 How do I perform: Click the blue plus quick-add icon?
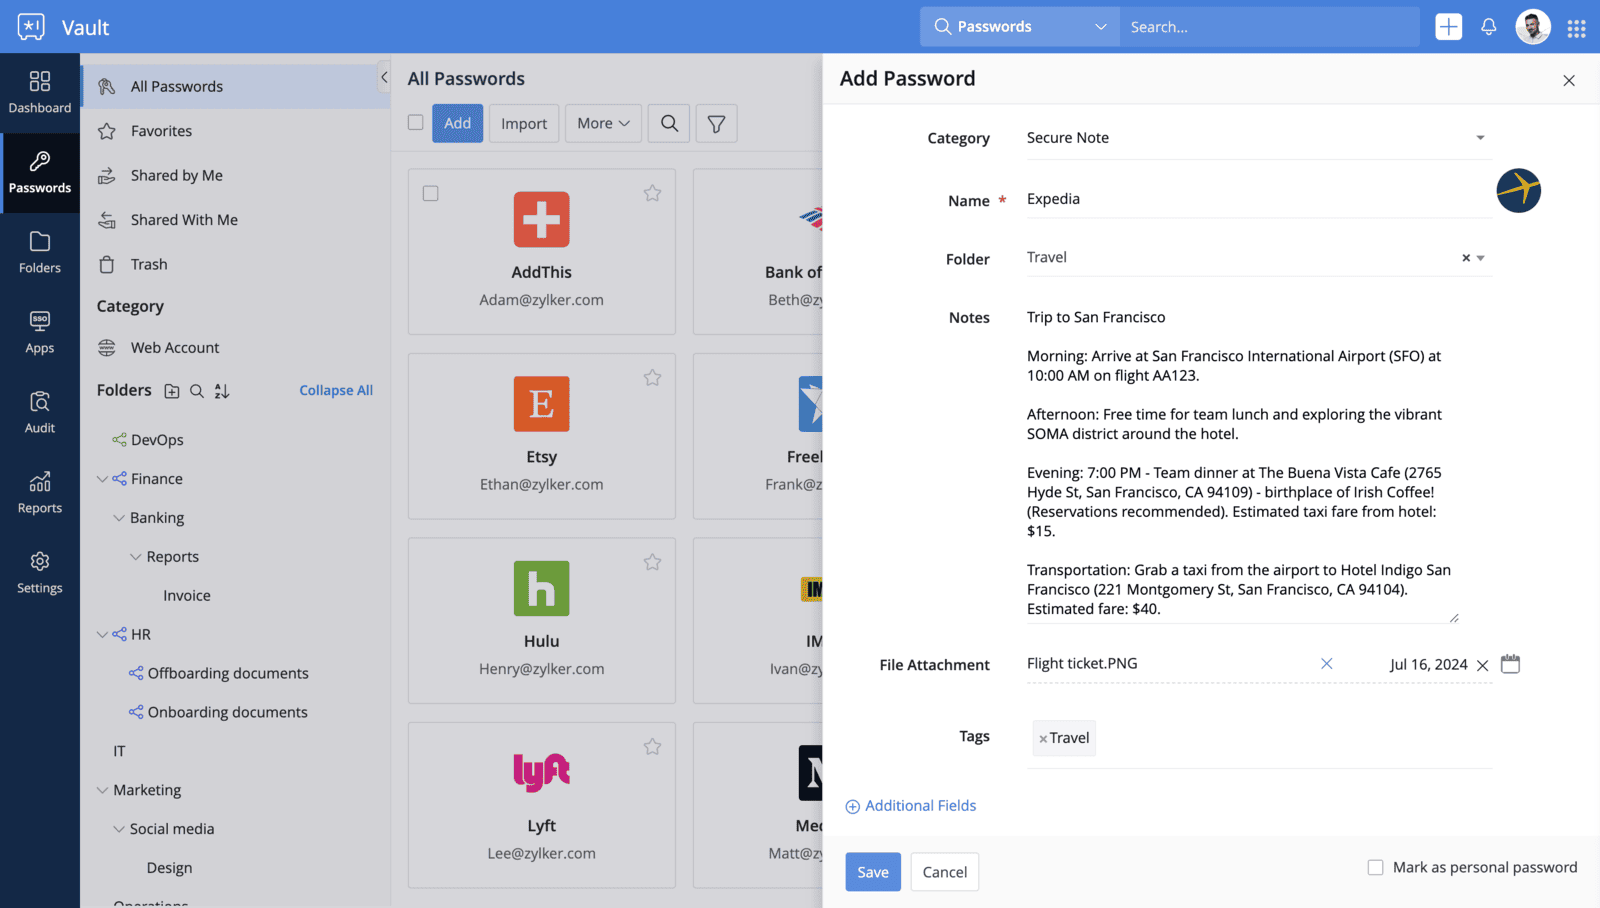coord(1448,27)
